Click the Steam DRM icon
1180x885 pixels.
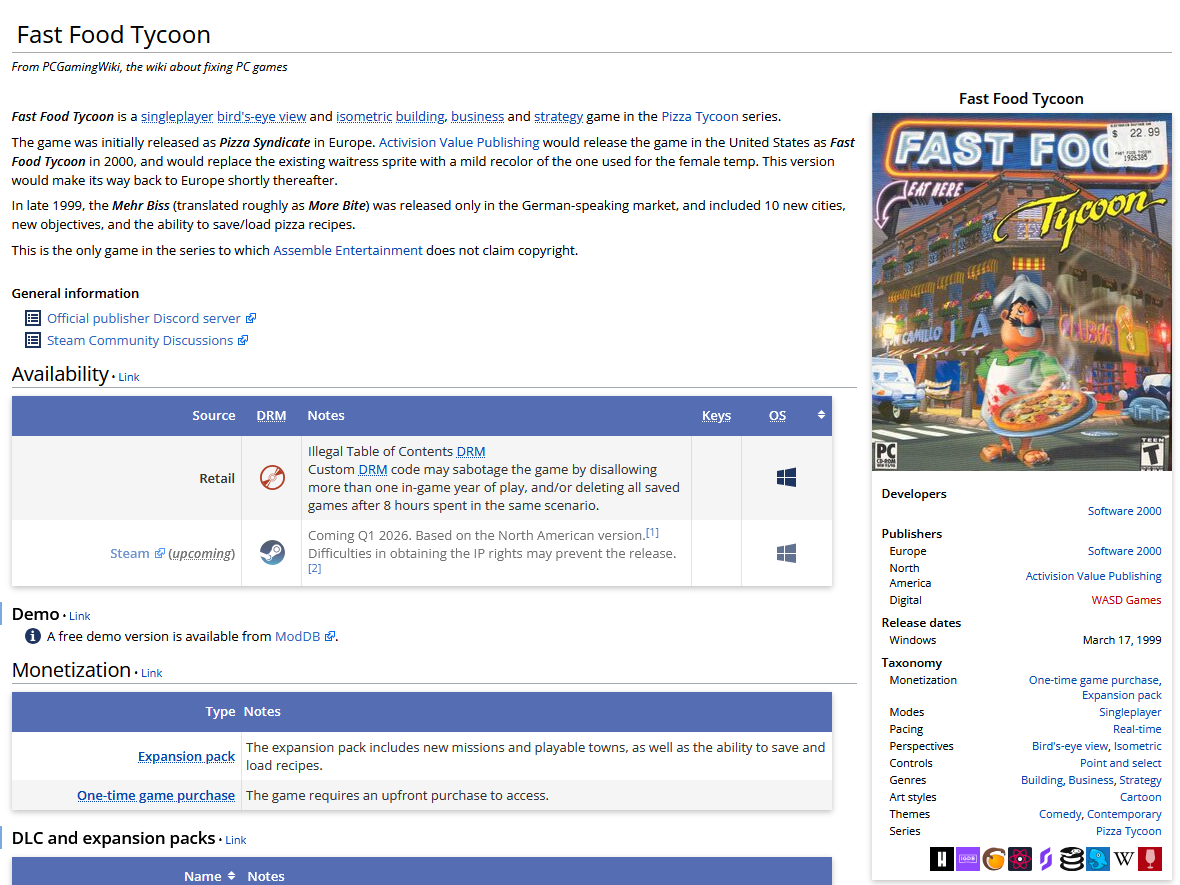(x=272, y=553)
